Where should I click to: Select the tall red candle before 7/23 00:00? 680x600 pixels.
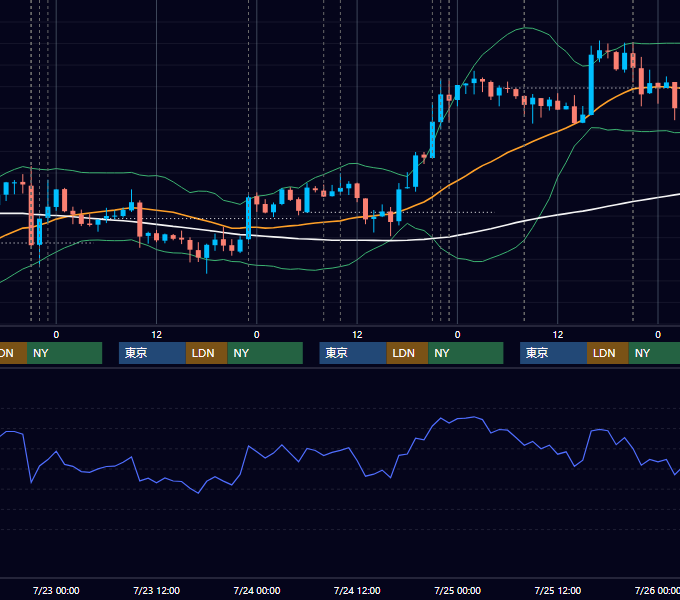tap(31, 215)
